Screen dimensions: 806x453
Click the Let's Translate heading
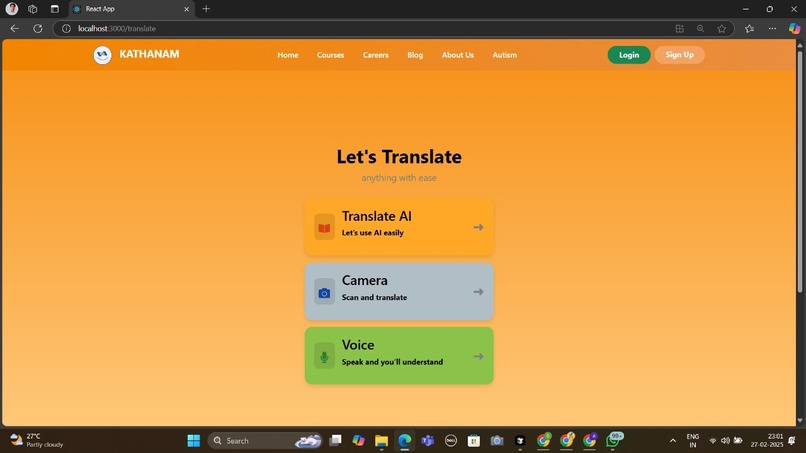[x=399, y=156]
